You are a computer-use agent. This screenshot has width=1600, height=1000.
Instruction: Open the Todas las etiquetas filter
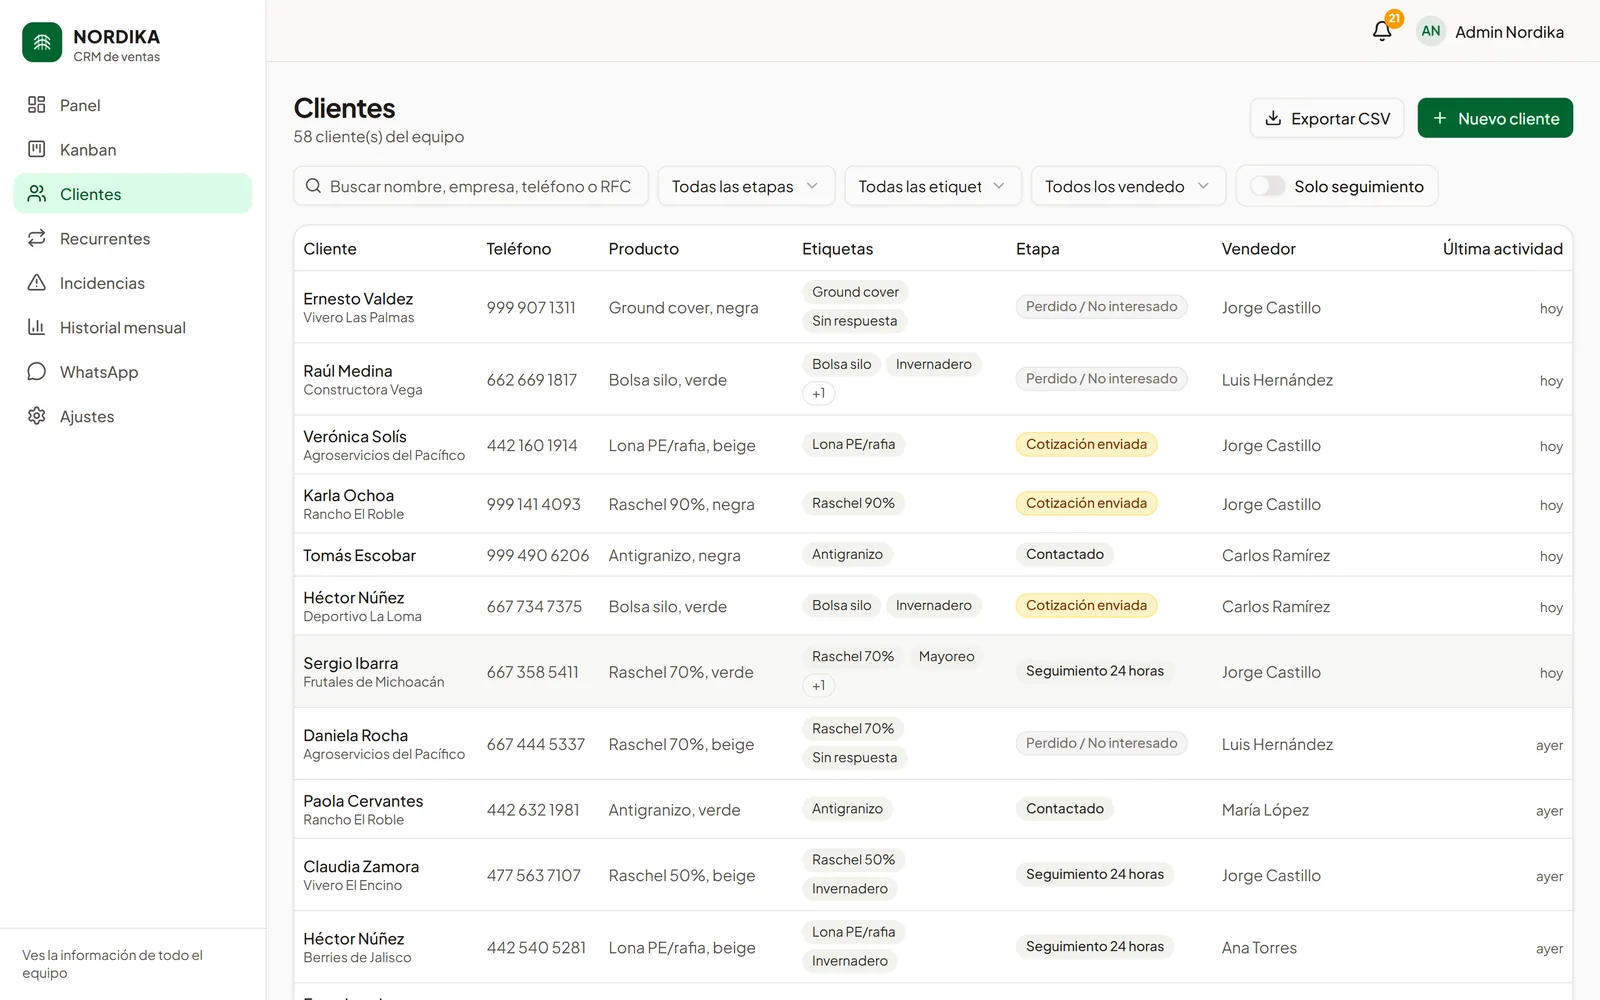point(933,186)
